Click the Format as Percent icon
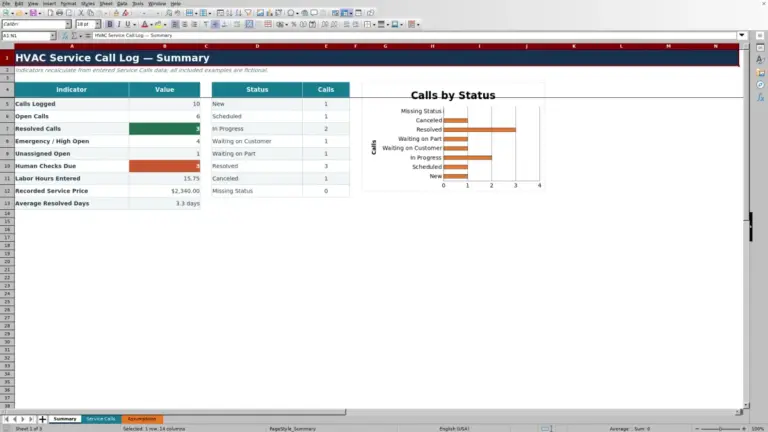 pos(293,24)
